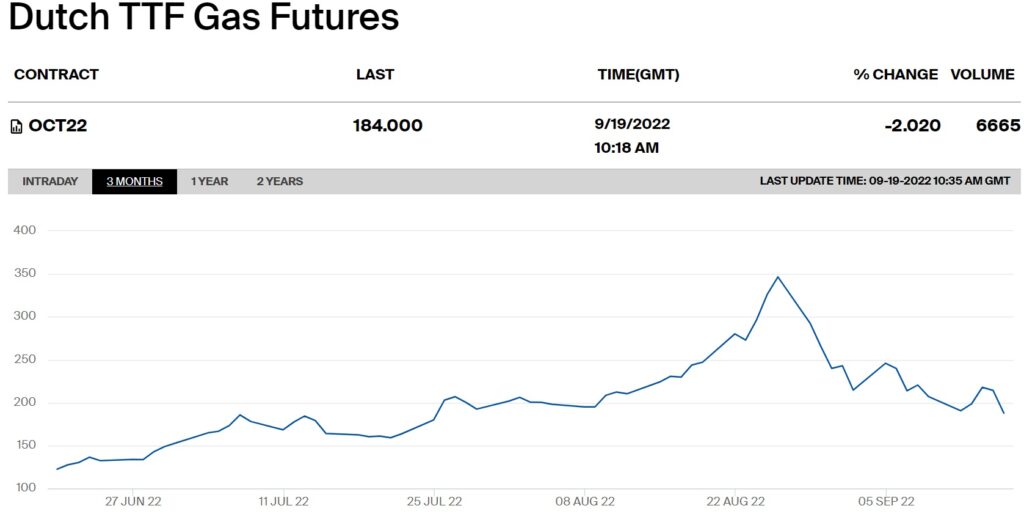Click the 22 AUG 22 axis label
The image size is (1024, 514).
pyautogui.click(x=735, y=502)
